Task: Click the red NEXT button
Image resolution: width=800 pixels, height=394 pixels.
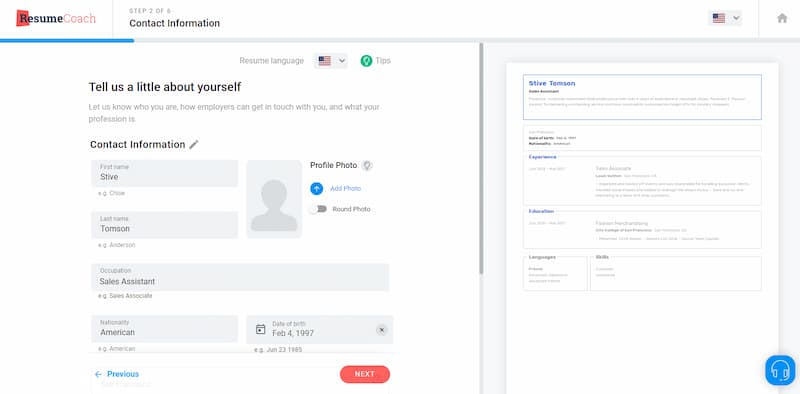Action: [365, 374]
